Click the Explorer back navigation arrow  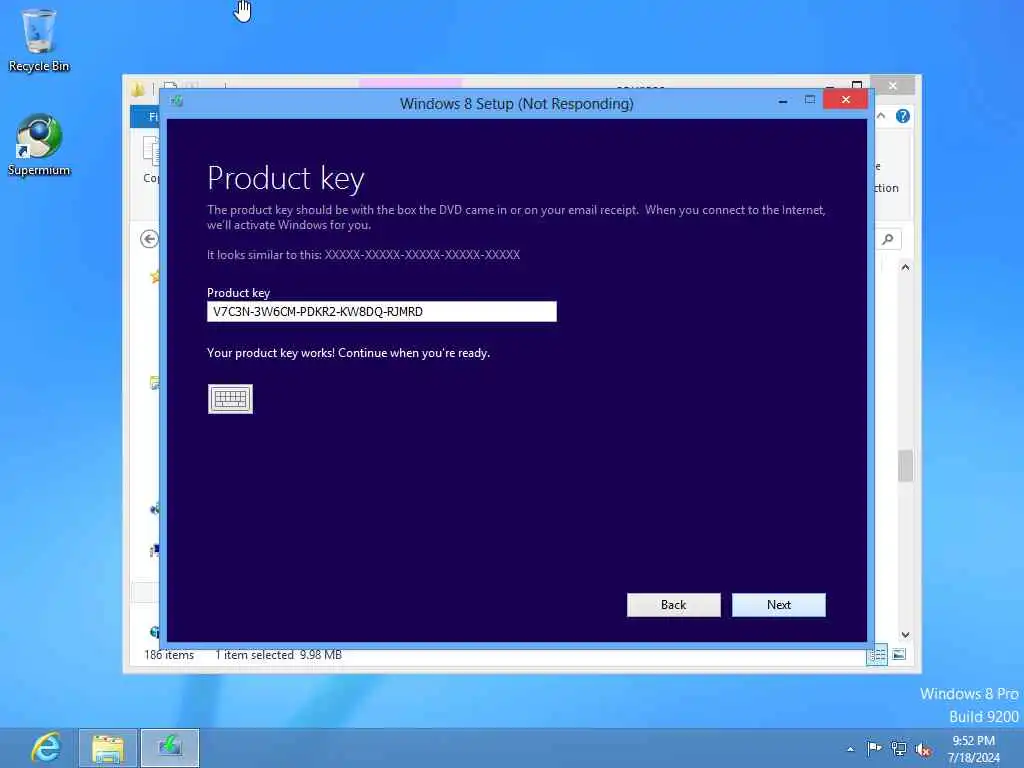150,239
